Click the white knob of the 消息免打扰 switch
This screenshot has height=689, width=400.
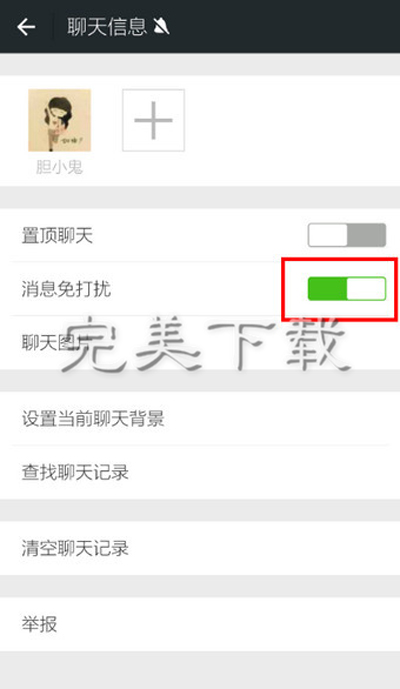point(366,289)
